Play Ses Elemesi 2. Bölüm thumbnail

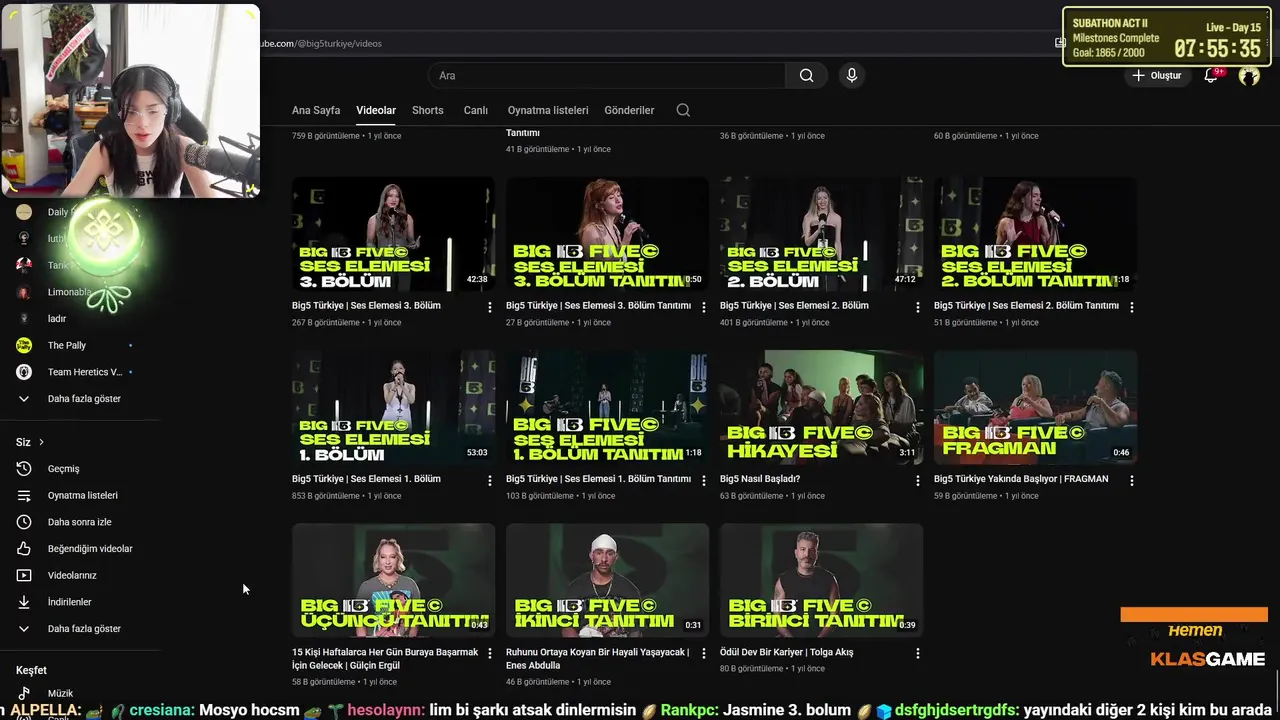pos(821,234)
